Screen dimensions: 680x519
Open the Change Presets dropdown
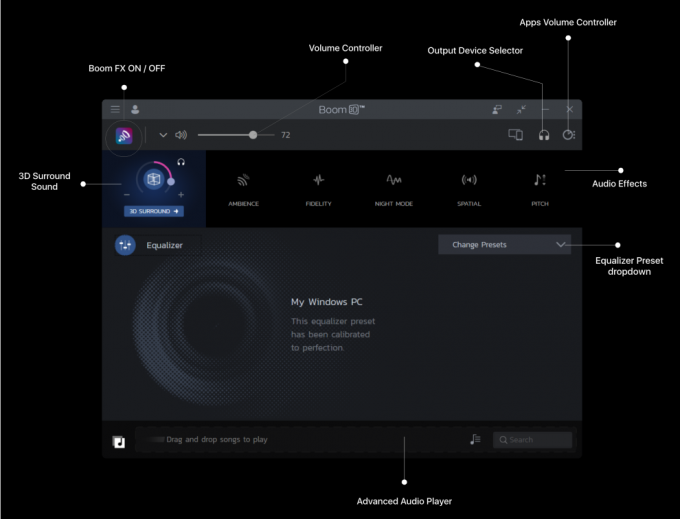[504, 245]
